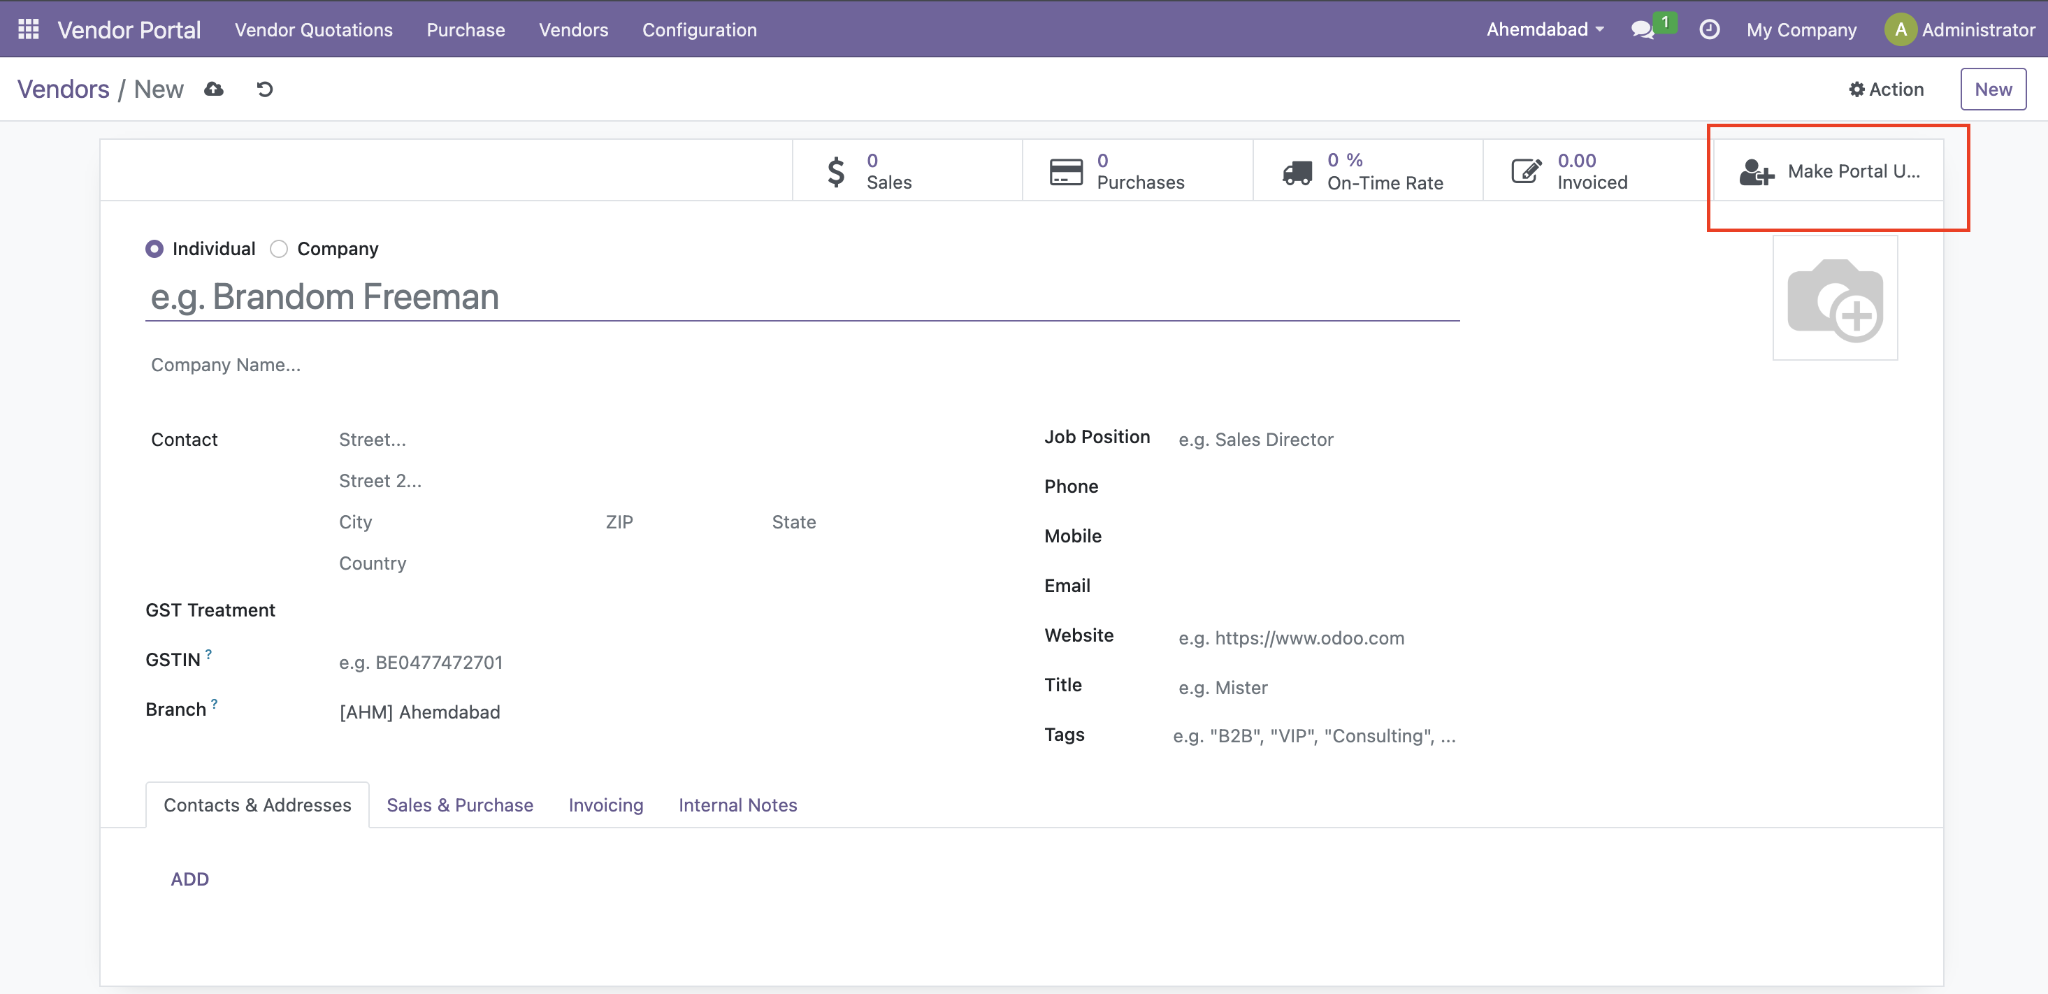Switch to the Contacts & Addresses tab
The width and height of the screenshot is (2048, 994).
(258, 805)
